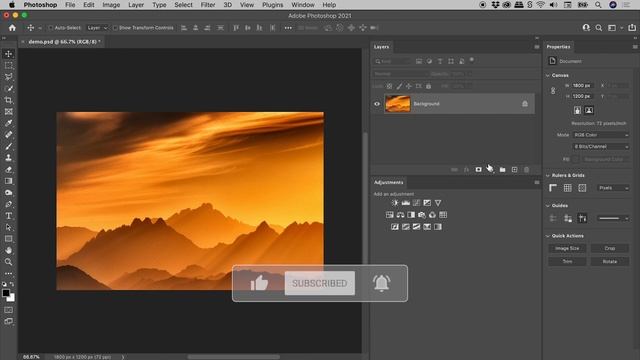This screenshot has width=640, height=360.
Task: Select the Lasso tool
Action: [8, 77]
